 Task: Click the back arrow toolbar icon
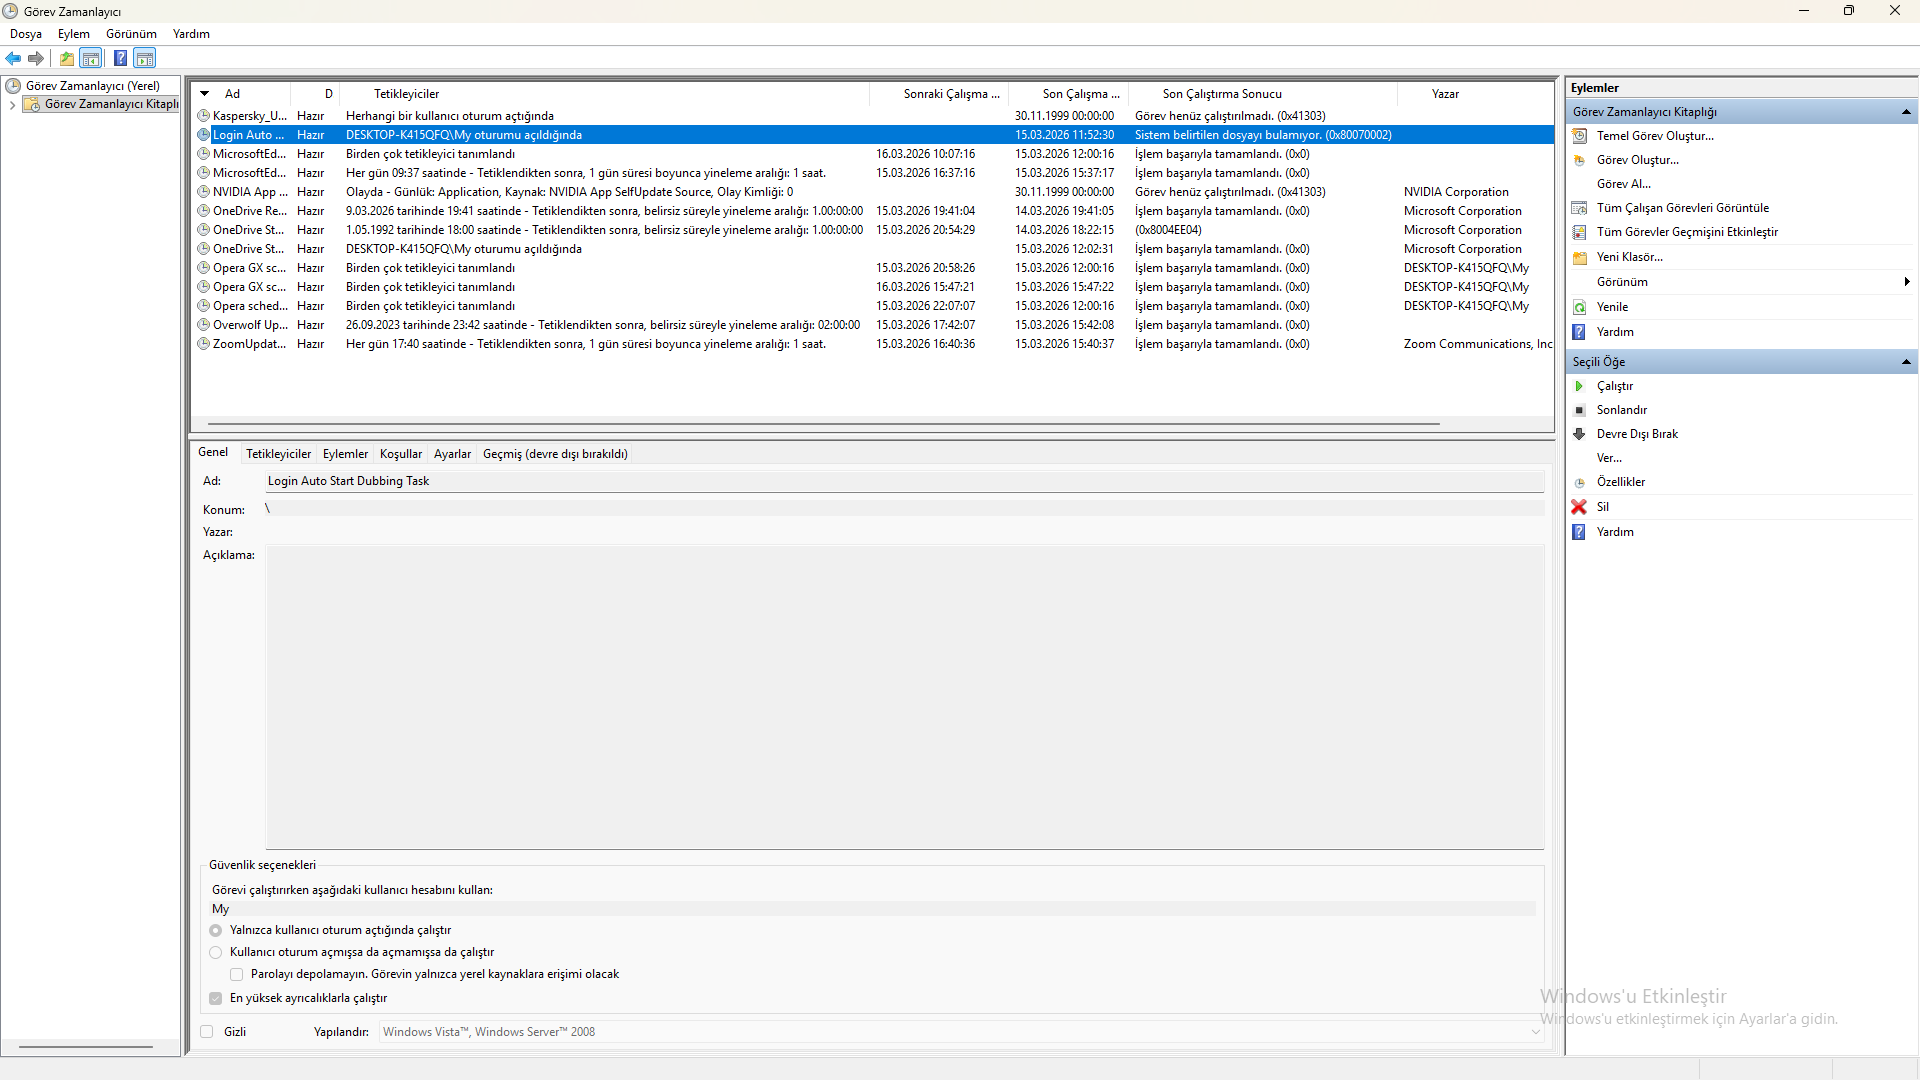(13, 58)
